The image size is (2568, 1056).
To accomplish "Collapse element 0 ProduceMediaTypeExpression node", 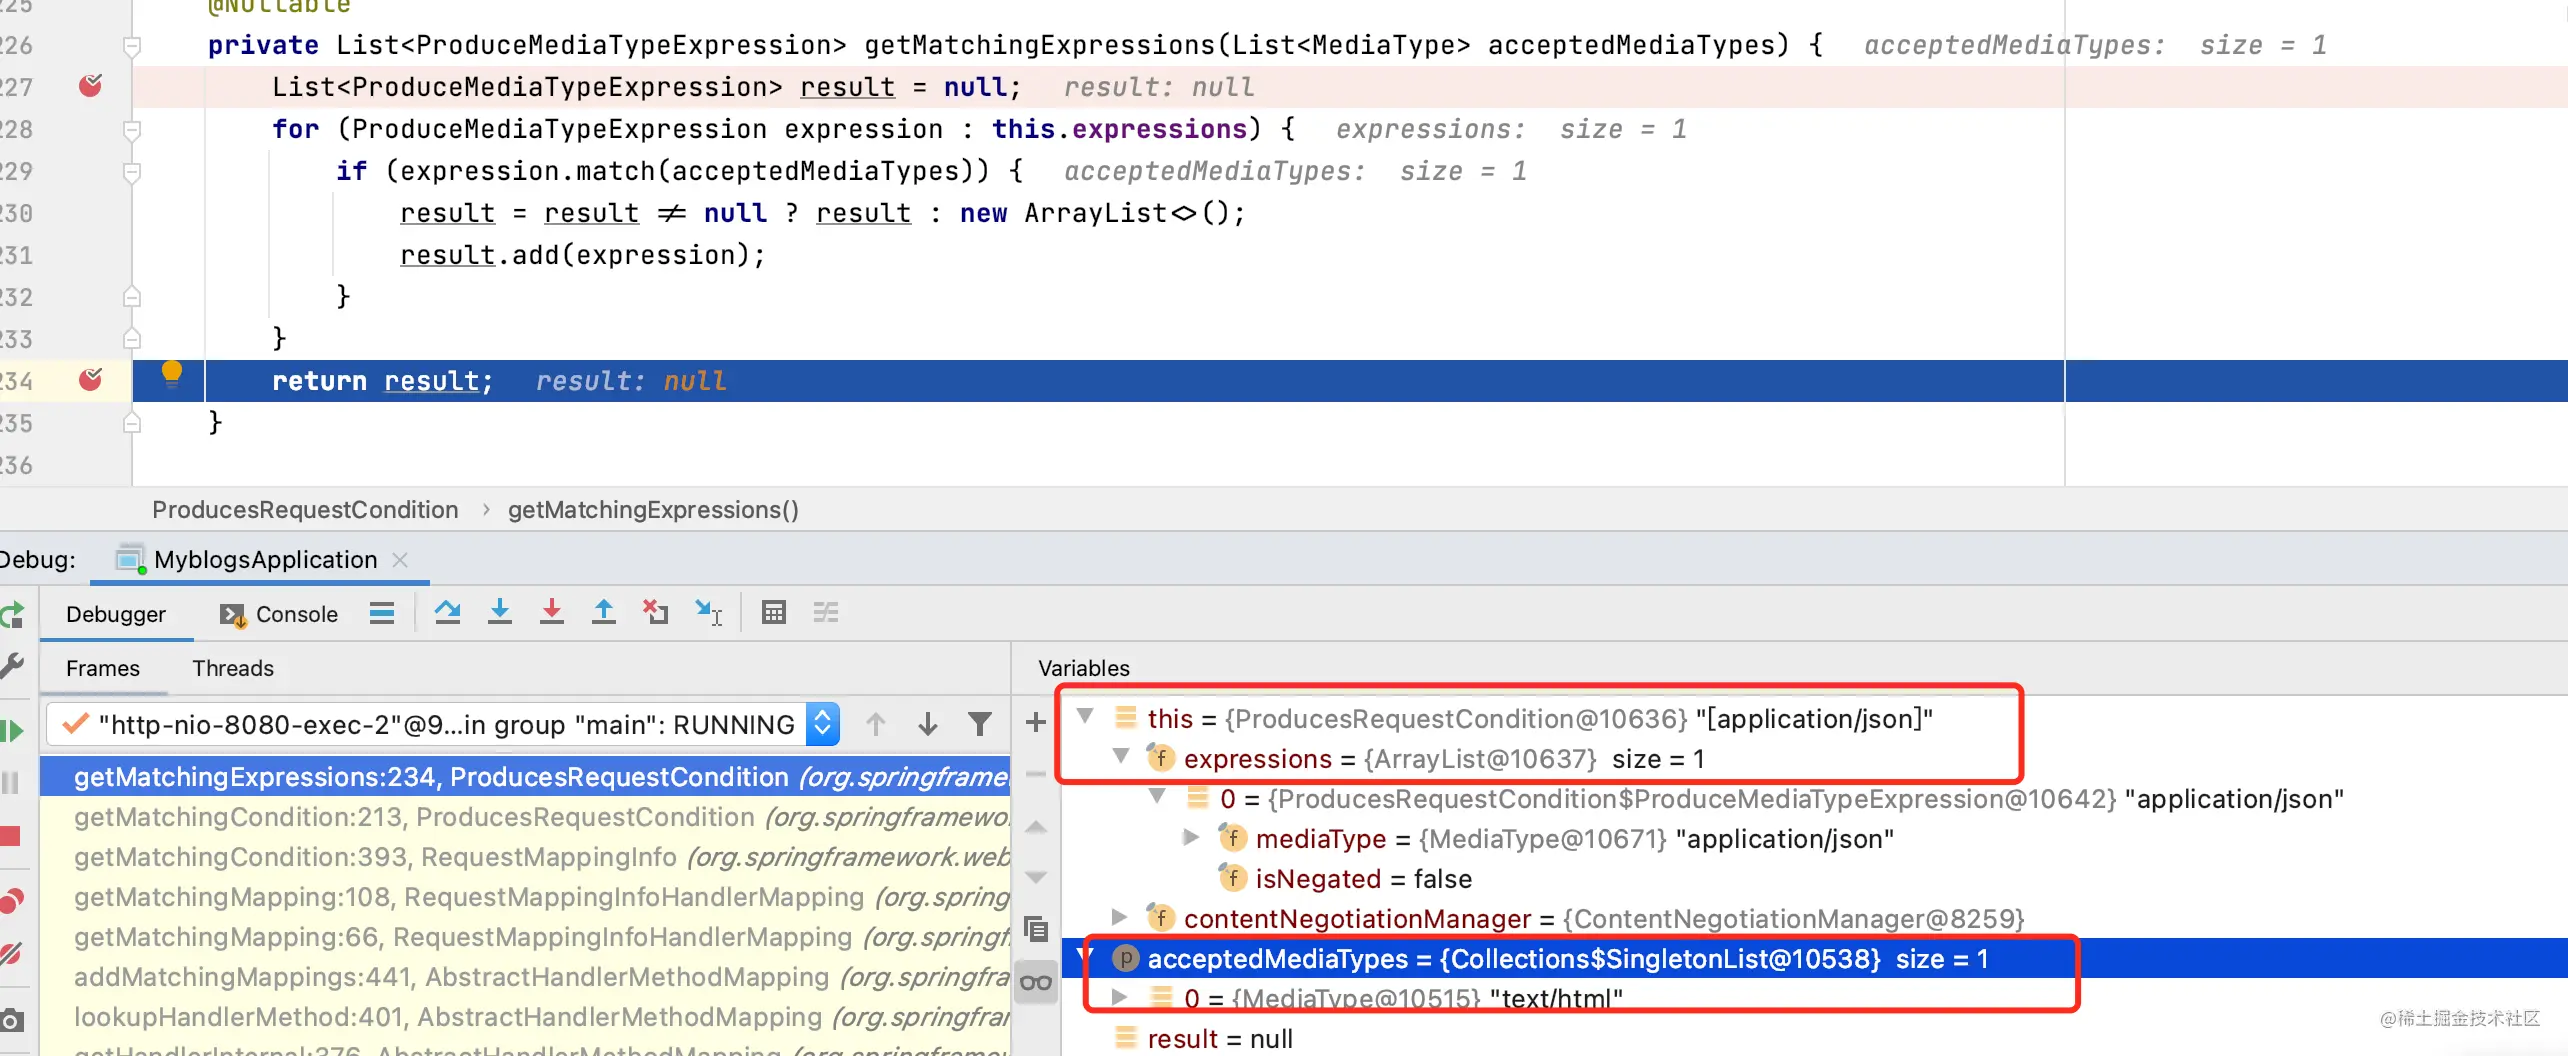I will pos(1158,796).
